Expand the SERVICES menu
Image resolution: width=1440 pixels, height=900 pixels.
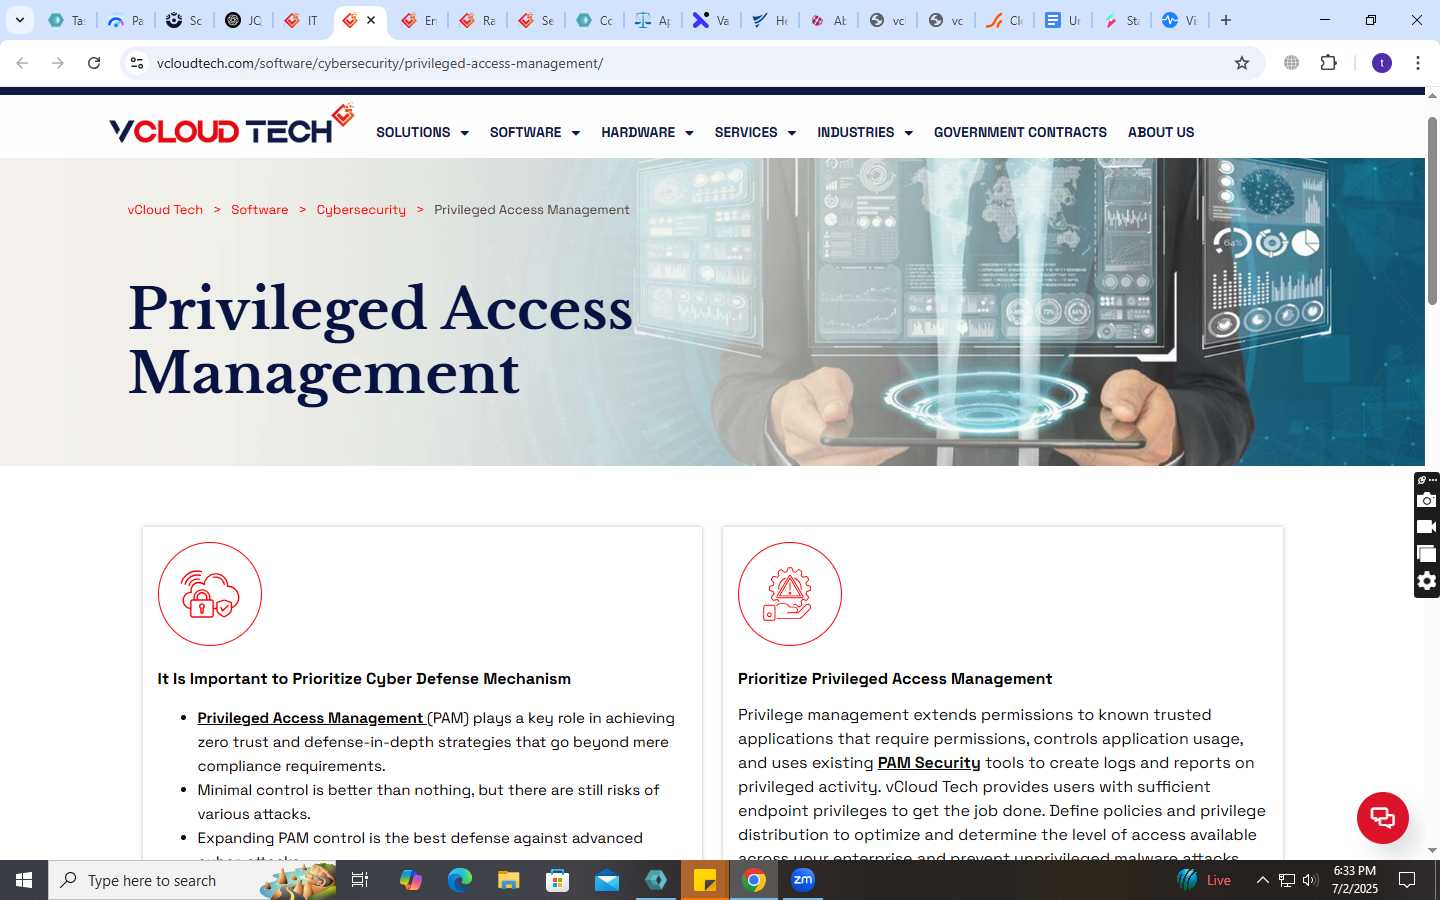(x=755, y=132)
